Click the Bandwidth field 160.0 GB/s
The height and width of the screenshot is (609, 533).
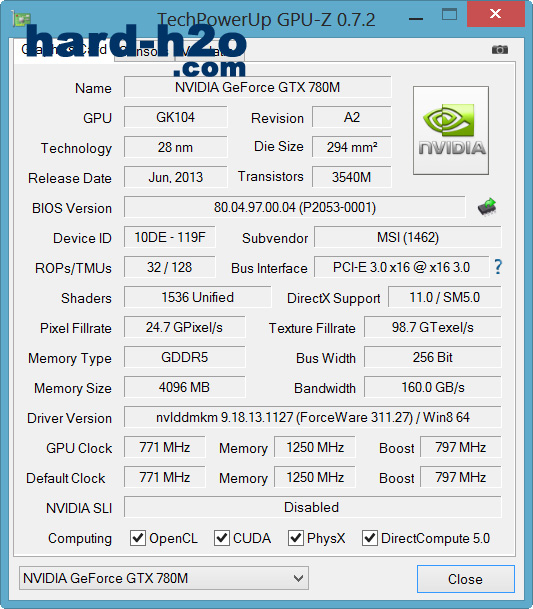click(x=433, y=387)
